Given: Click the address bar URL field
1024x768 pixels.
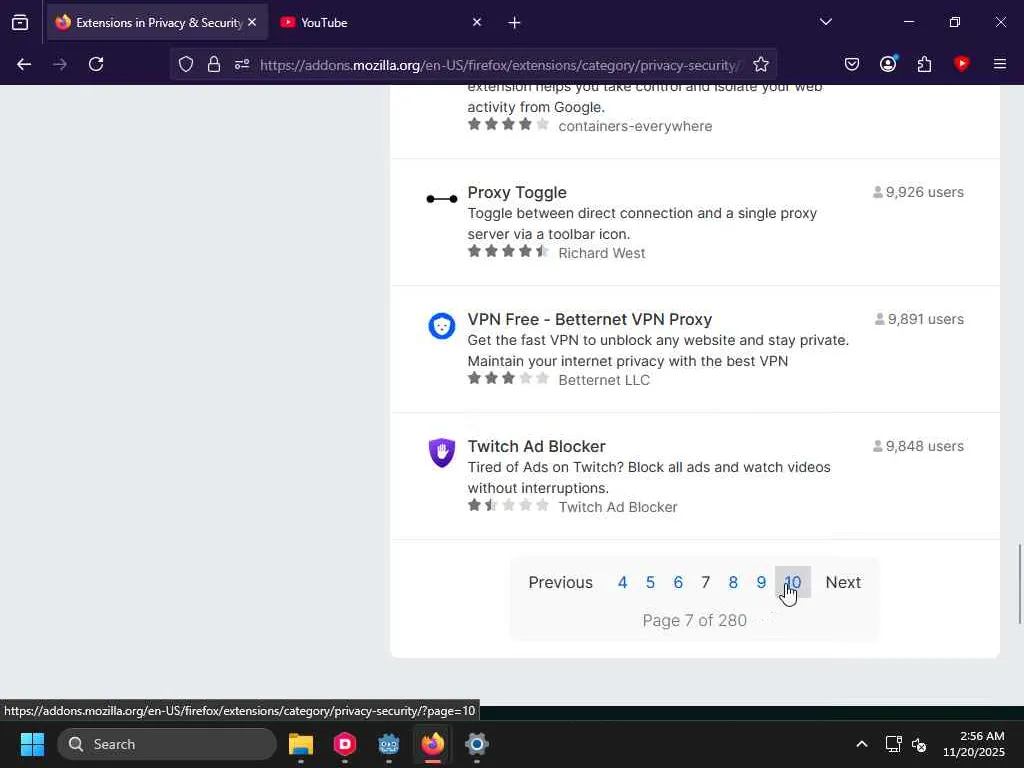Looking at the screenshot, I should click(x=500, y=65).
